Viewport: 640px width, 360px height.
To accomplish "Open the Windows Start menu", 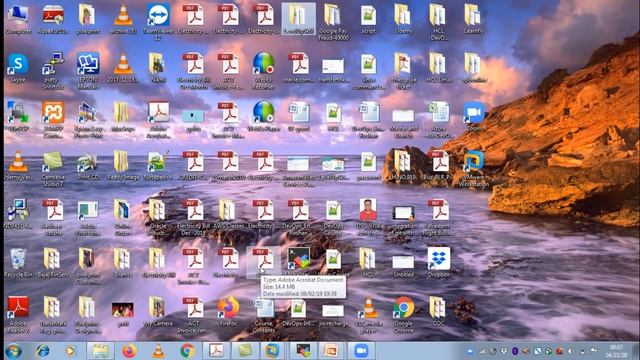I will point(13,351).
